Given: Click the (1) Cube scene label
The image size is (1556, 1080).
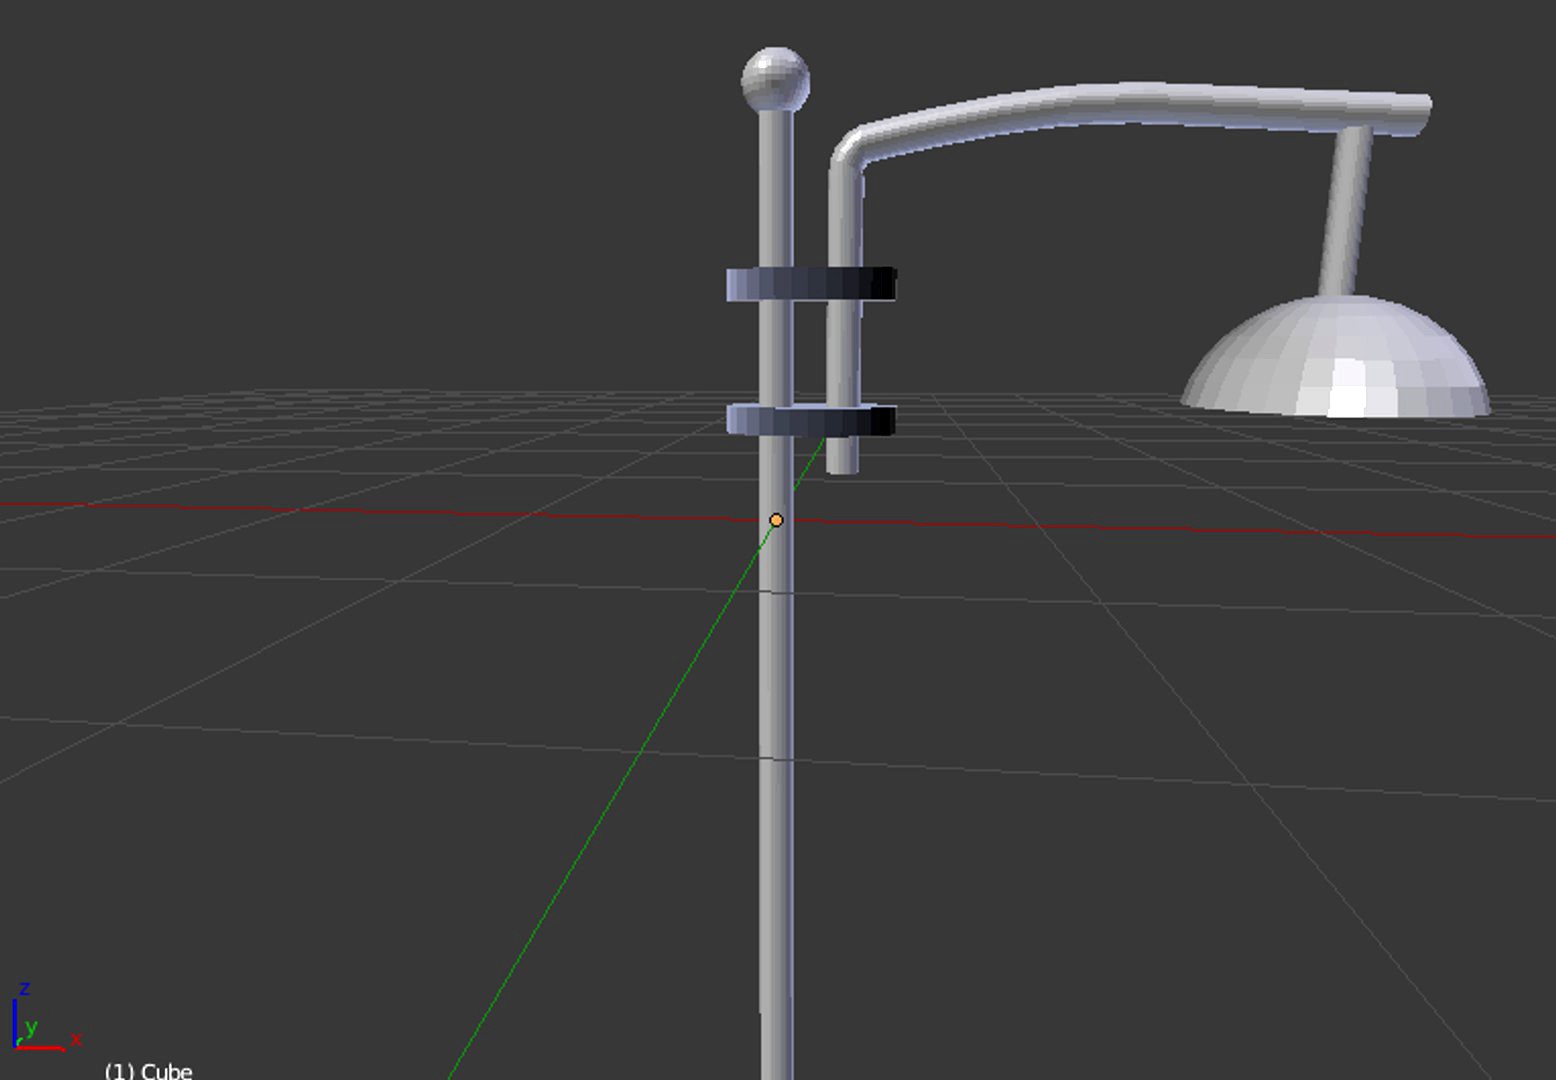Looking at the screenshot, I should click(148, 1071).
